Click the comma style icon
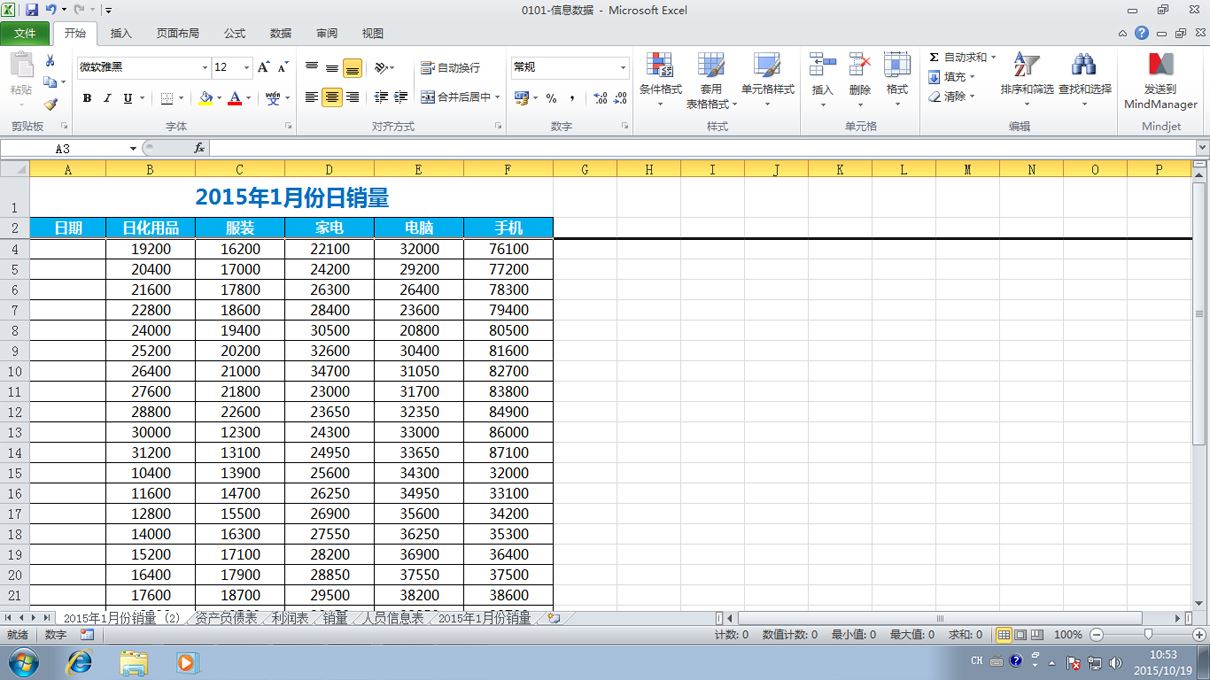1210x680 pixels. pyautogui.click(x=572, y=98)
